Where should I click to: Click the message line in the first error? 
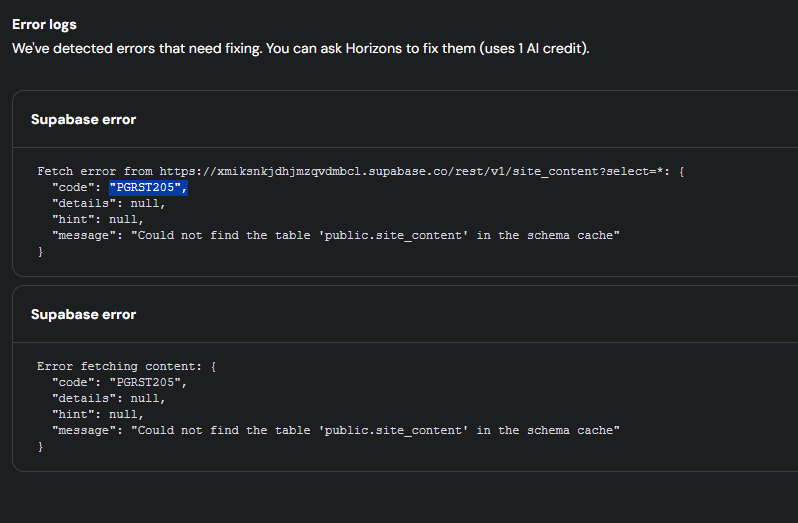335,235
